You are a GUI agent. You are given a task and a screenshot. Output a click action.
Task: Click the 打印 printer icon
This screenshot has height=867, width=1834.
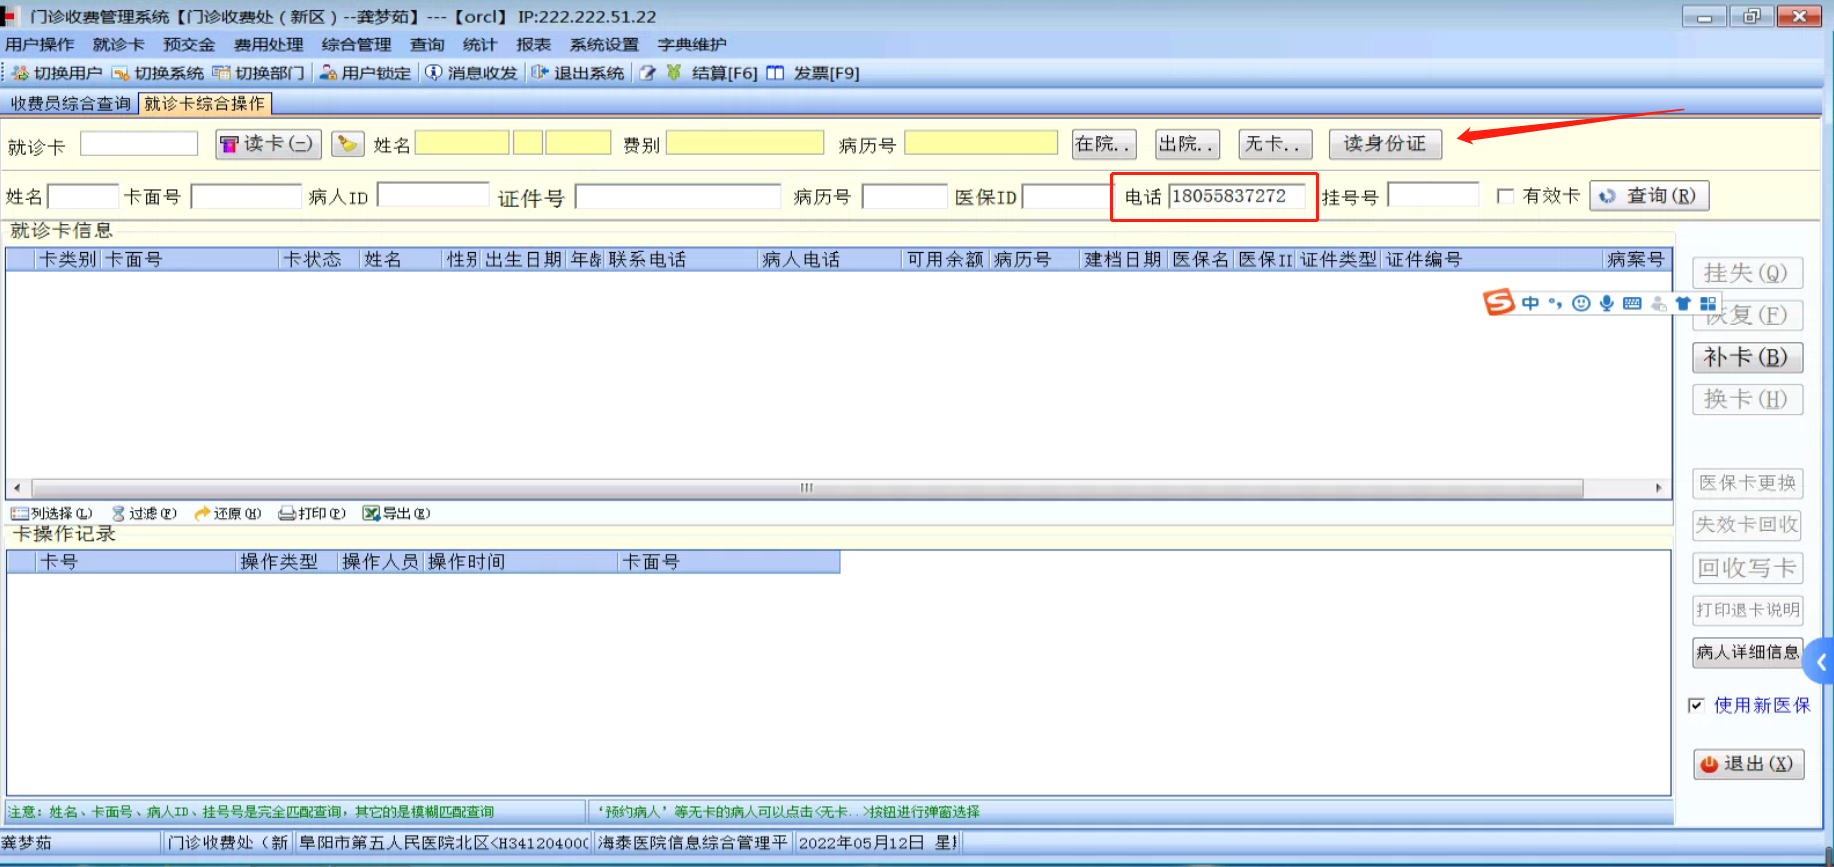coord(287,513)
